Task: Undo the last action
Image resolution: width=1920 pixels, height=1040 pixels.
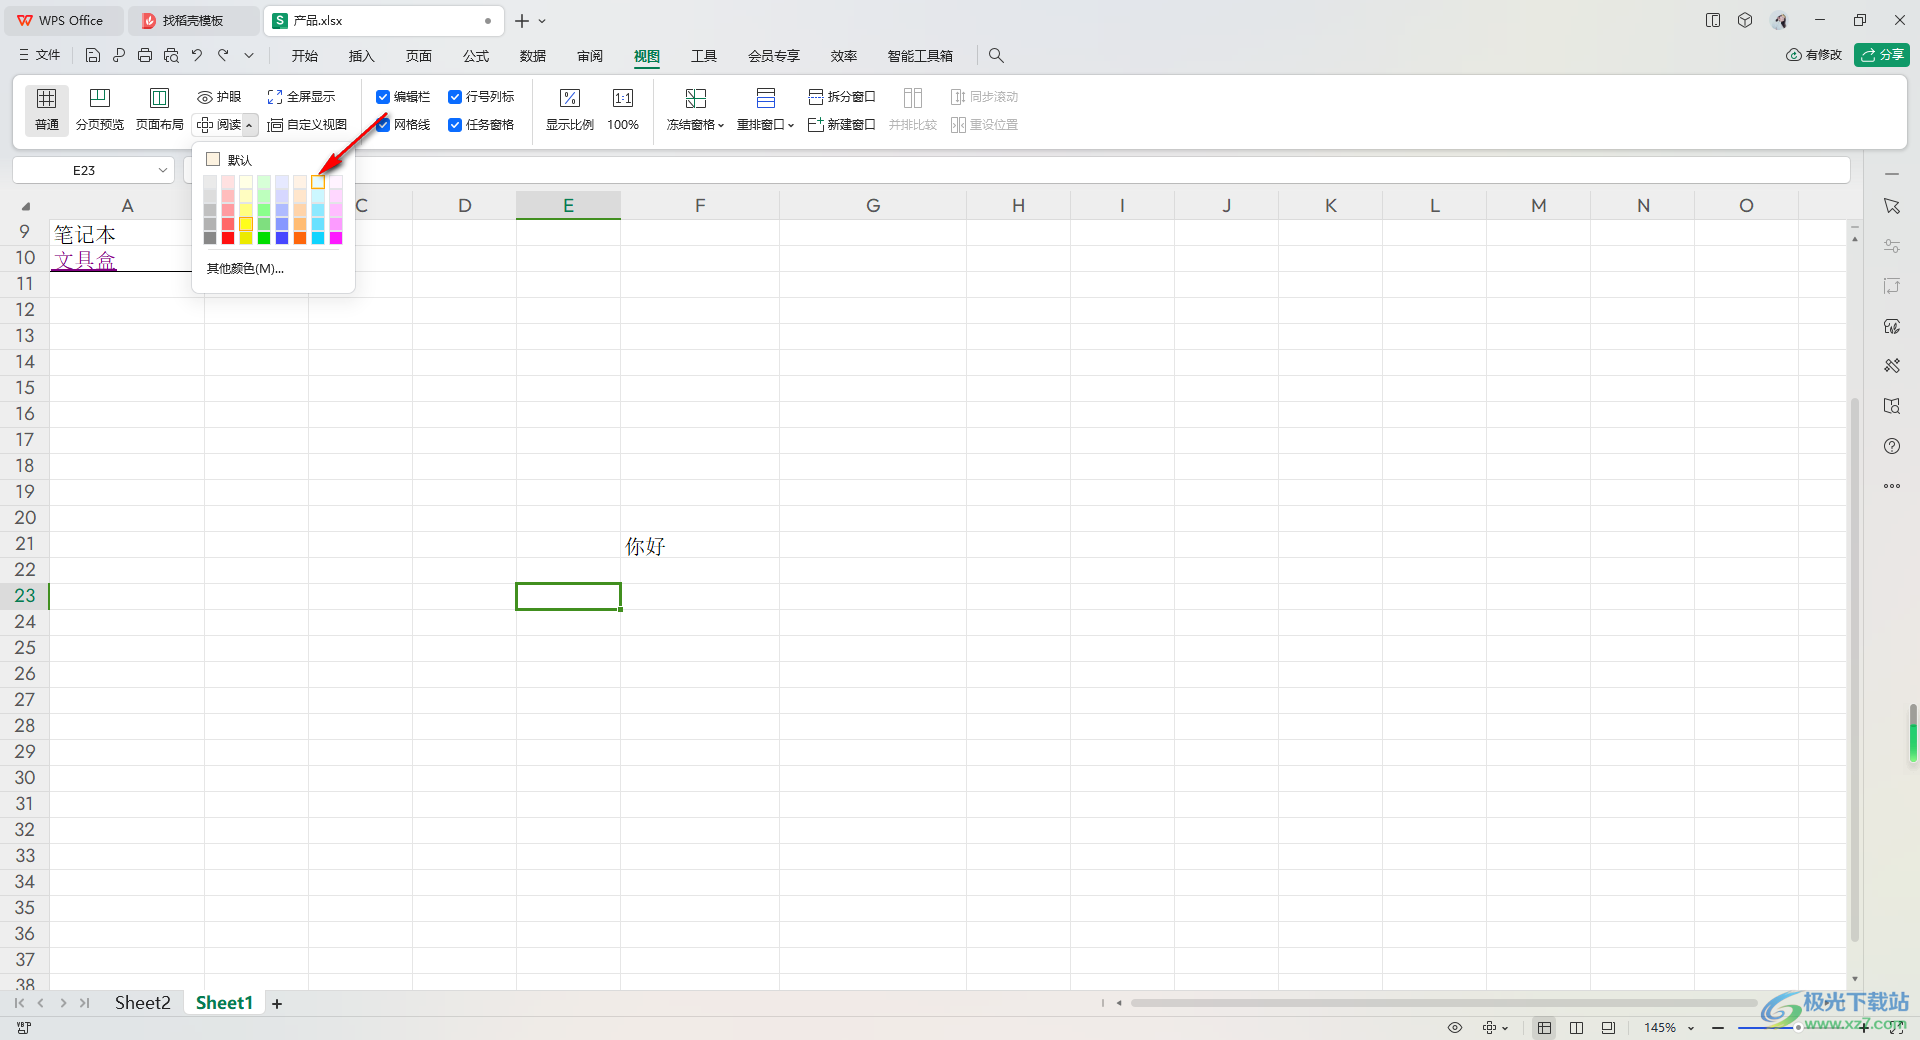Action: 197,56
